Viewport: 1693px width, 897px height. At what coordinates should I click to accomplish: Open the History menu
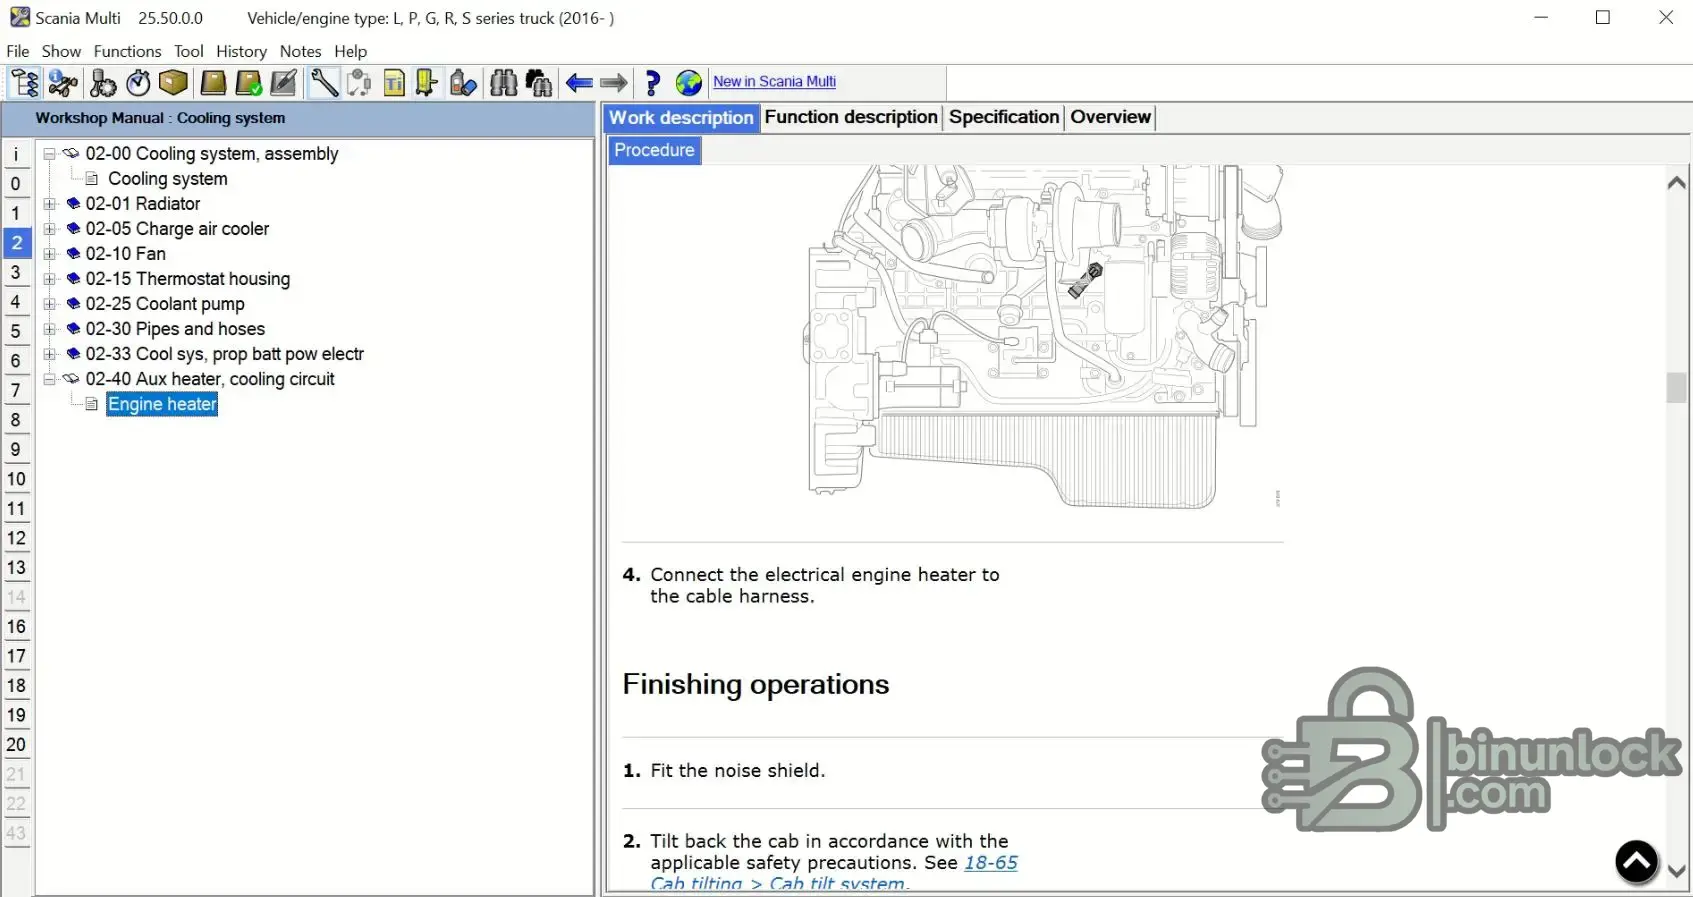pos(241,51)
